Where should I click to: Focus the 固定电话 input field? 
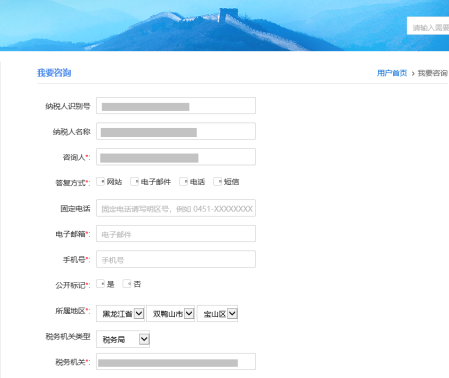176,208
